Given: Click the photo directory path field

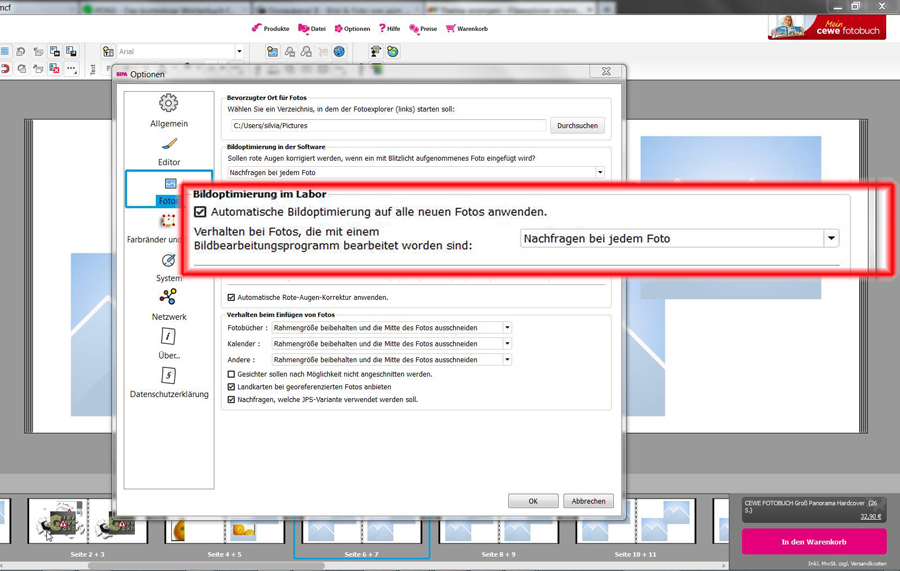Looking at the screenshot, I should pos(387,126).
